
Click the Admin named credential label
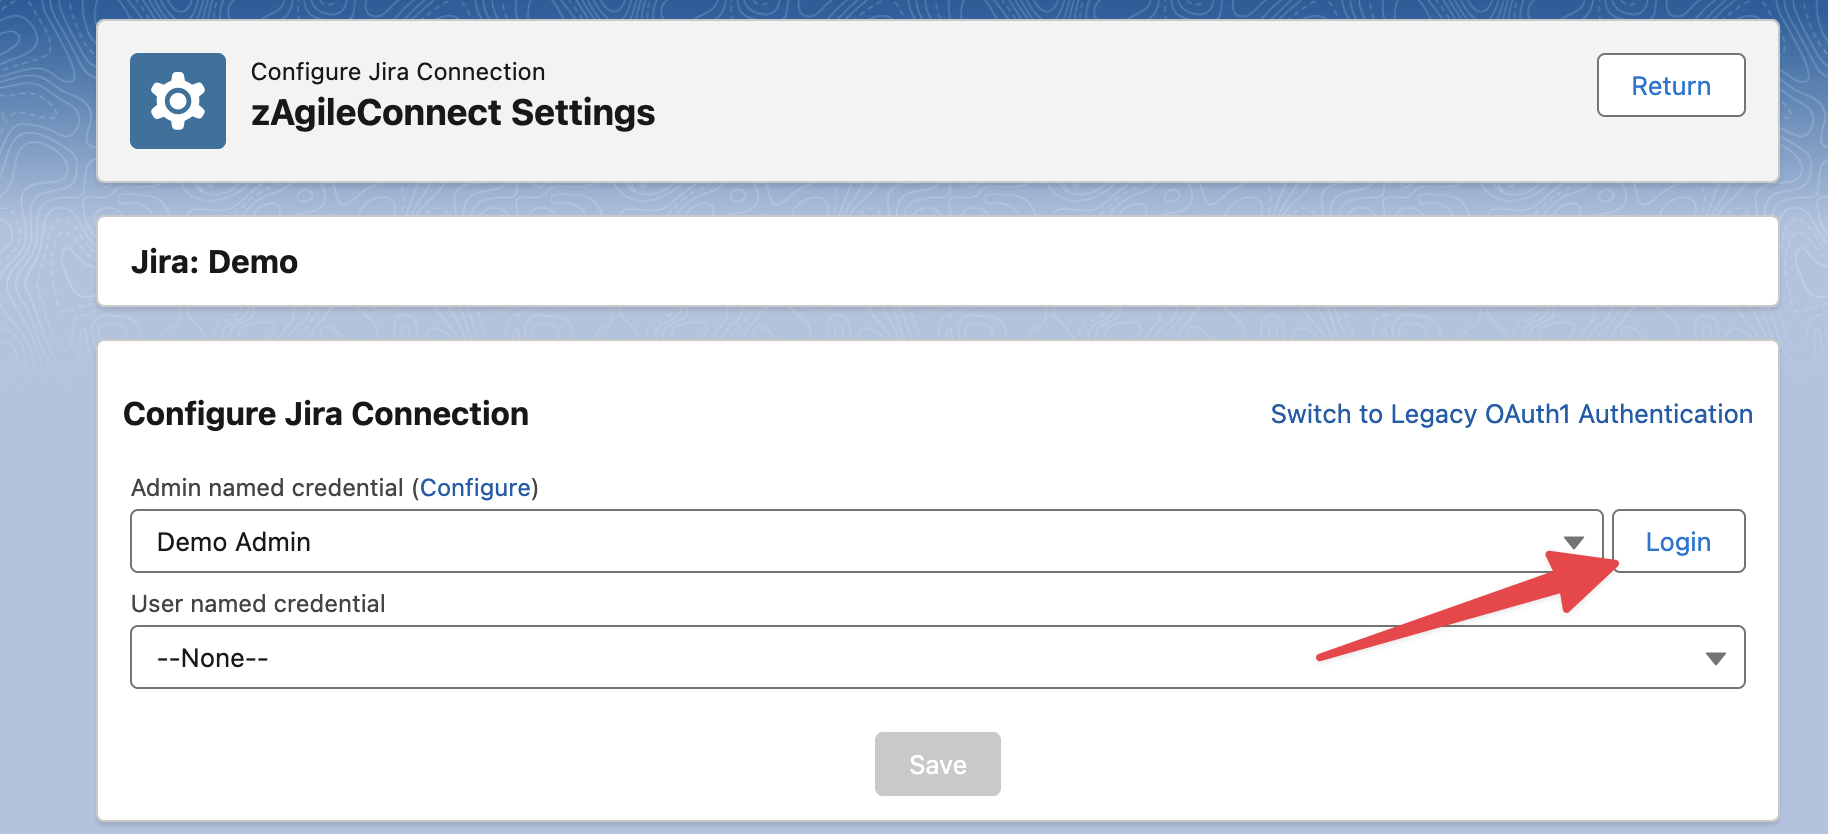pyautogui.click(x=267, y=488)
